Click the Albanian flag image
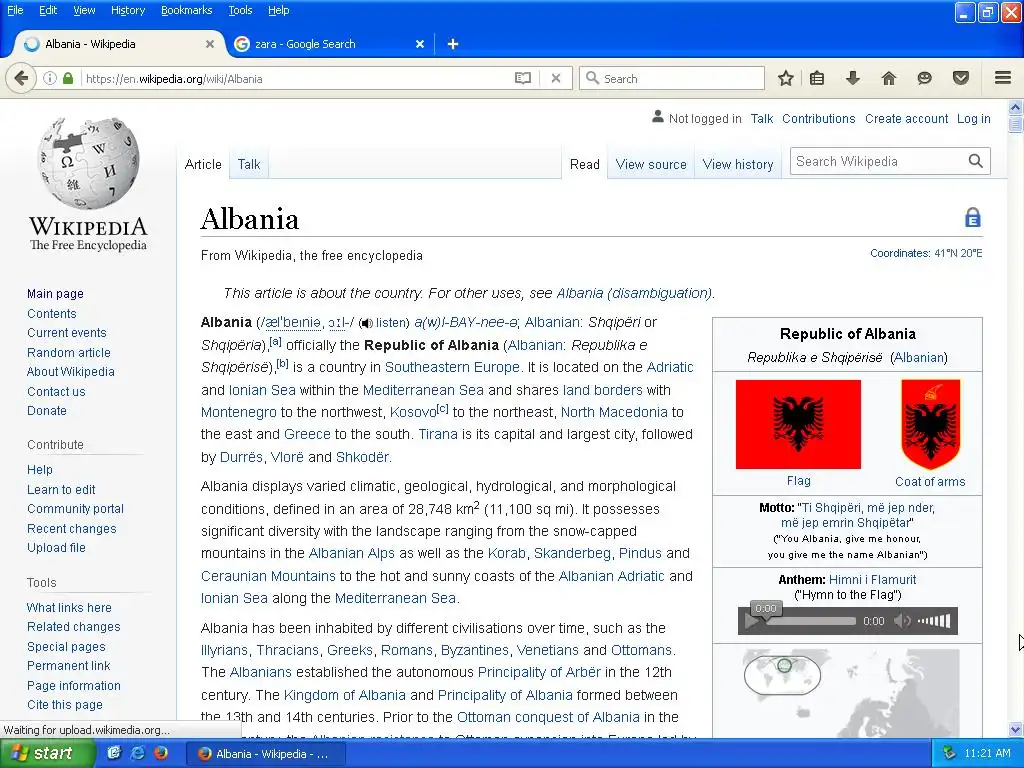The width and height of the screenshot is (1024, 768). [798, 424]
